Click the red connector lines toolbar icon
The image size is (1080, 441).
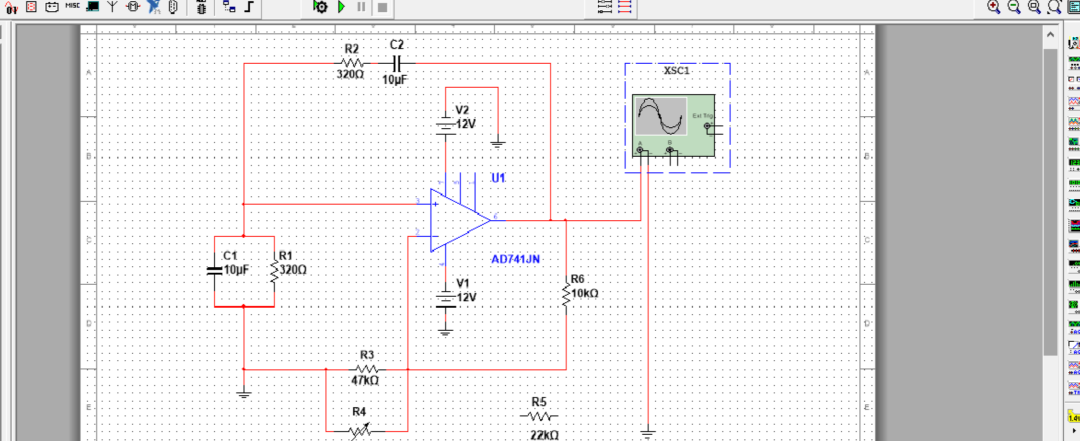(625, 7)
